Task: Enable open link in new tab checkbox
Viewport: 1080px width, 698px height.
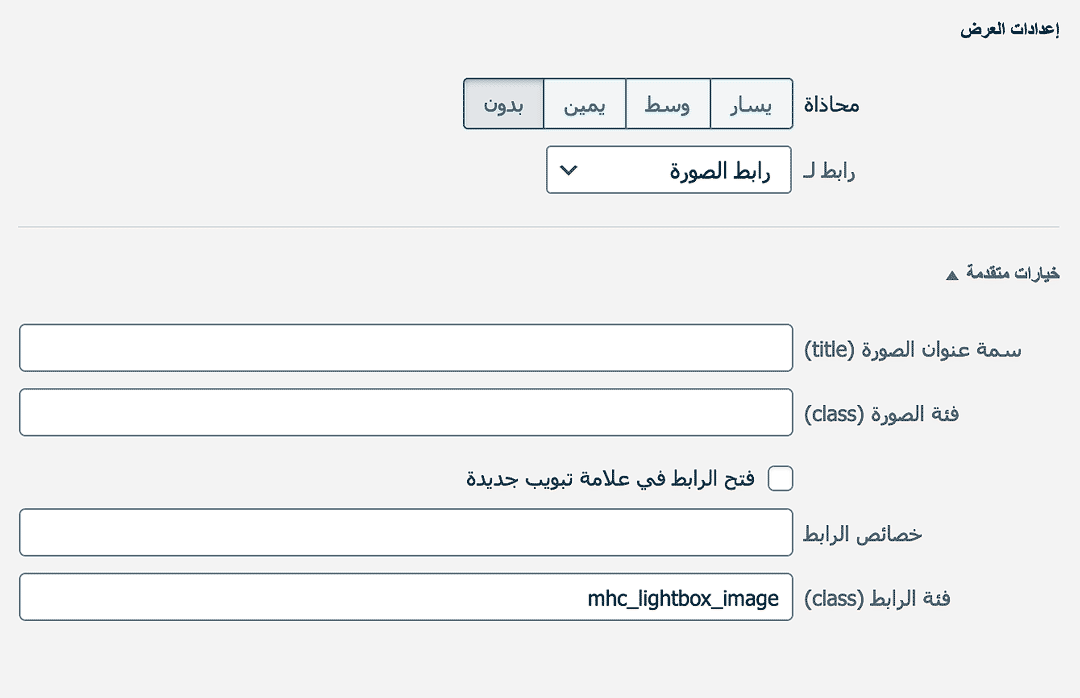Action: (x=780, y=479)
